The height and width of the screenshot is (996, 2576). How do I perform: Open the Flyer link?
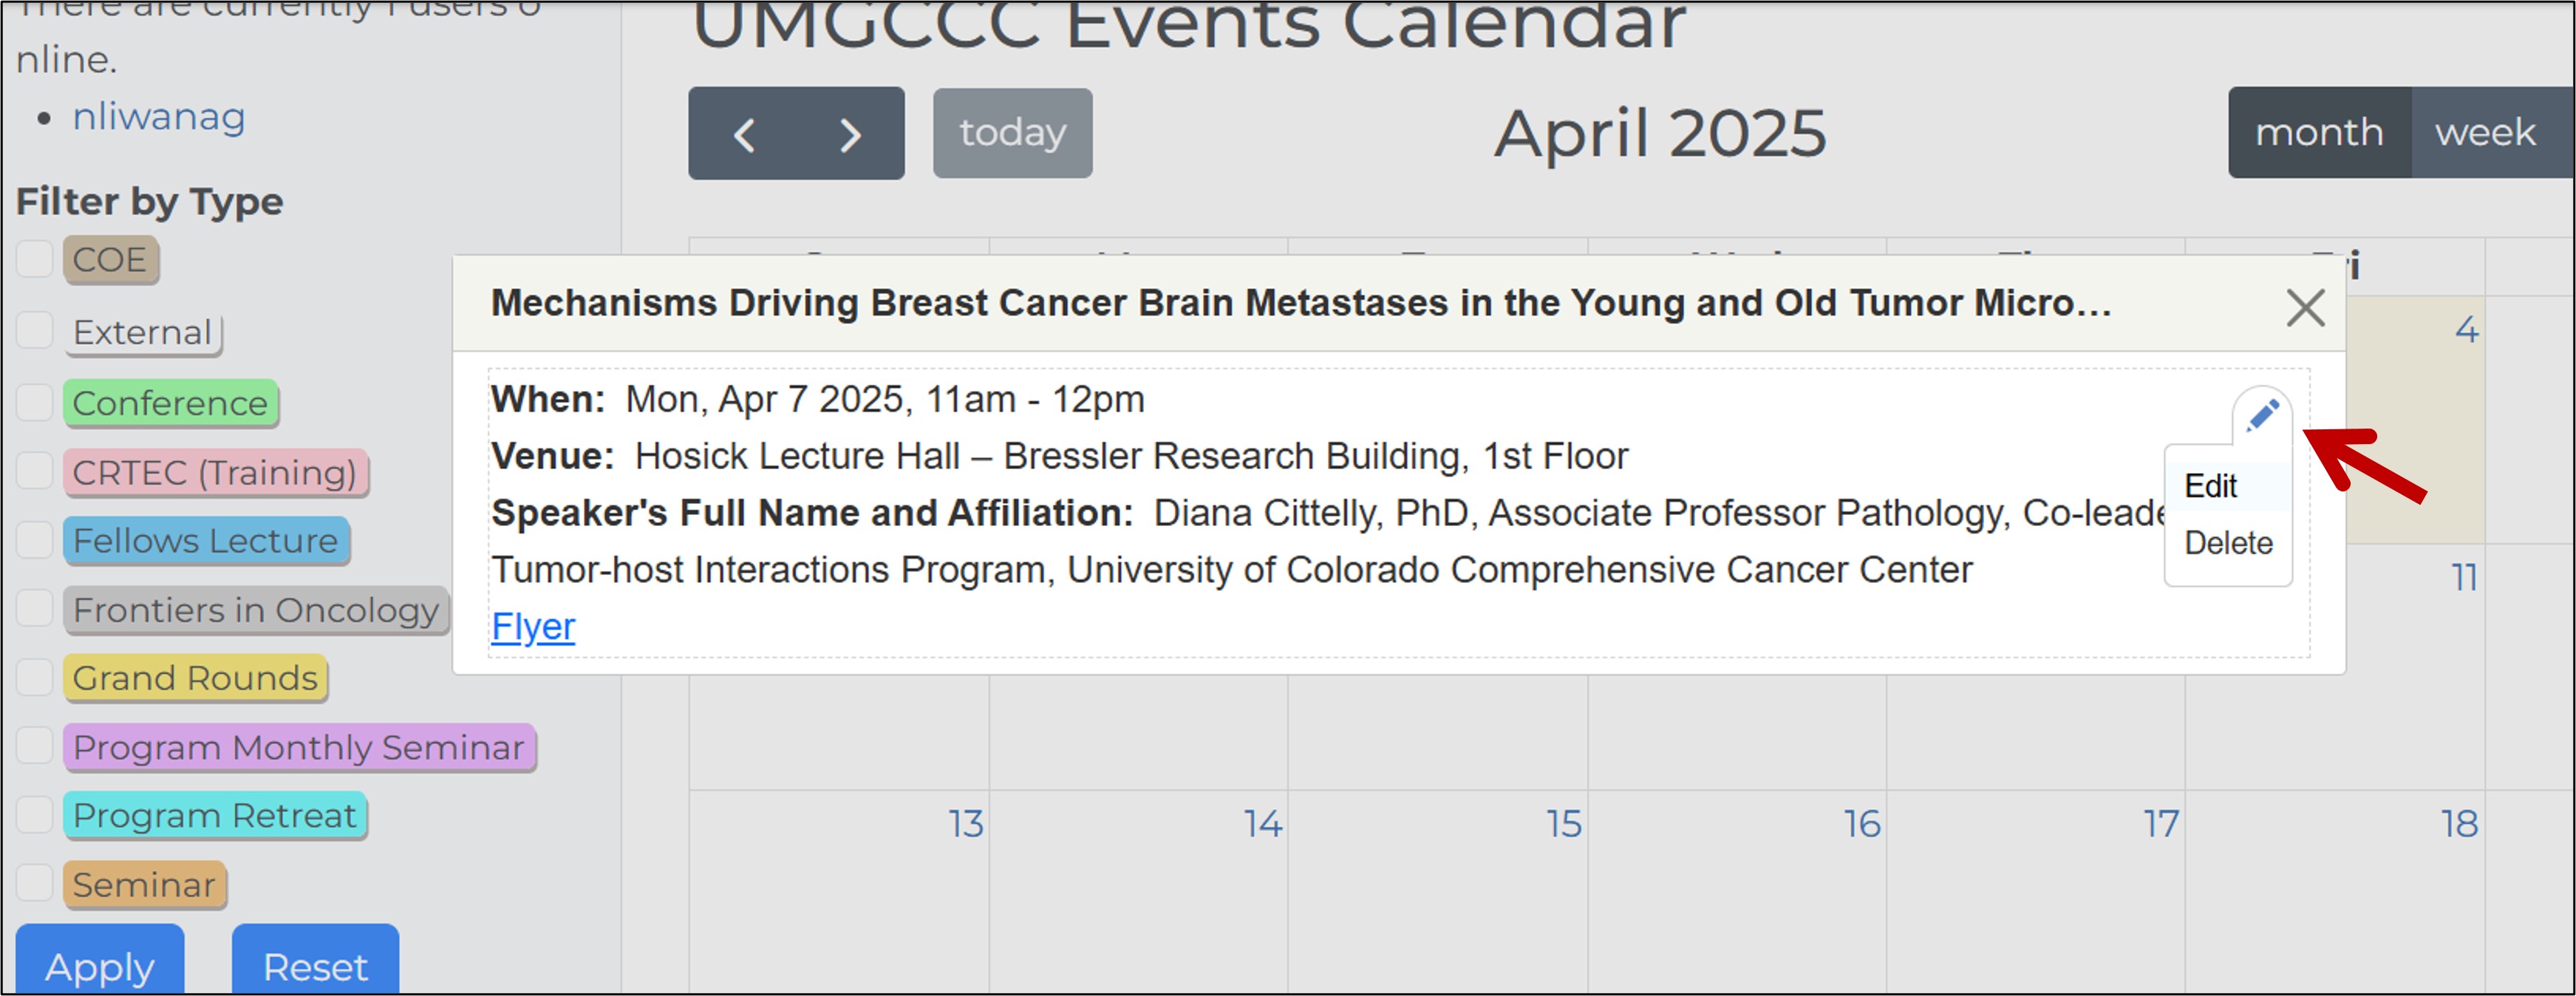[x=533, y=627]
